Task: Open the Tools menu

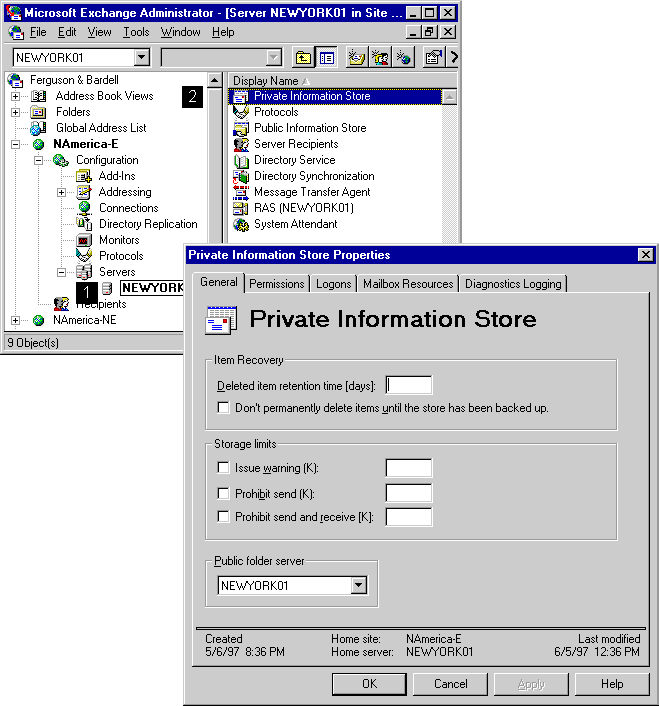Action: (136, 32)
